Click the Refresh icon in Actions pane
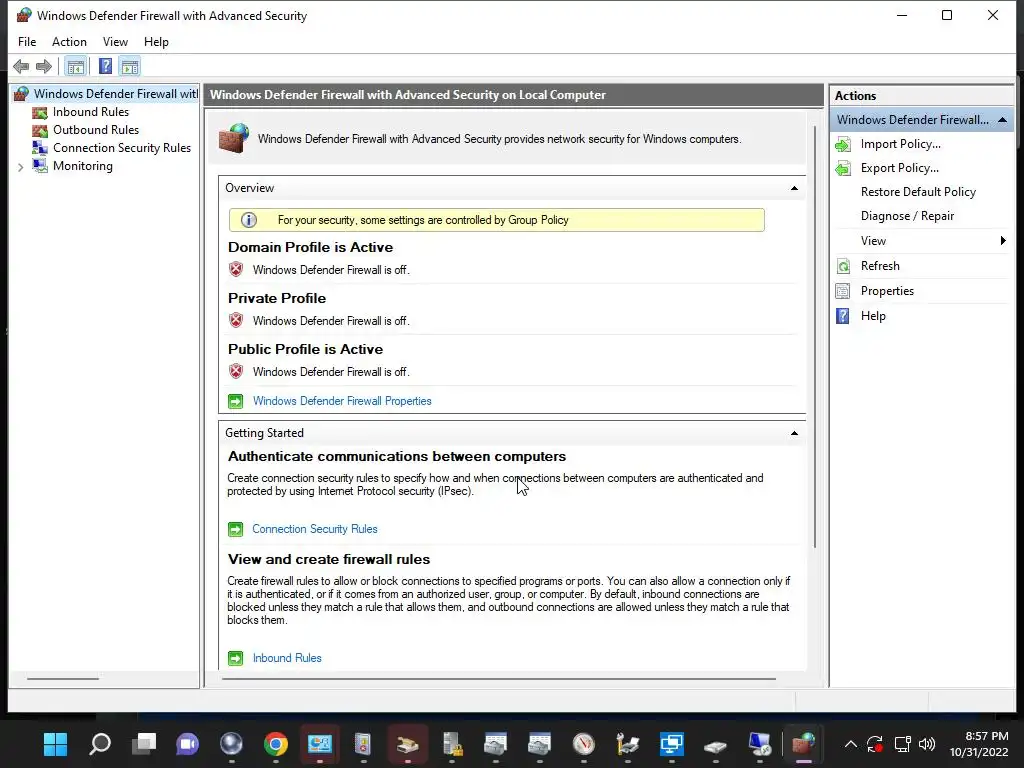 843,266
